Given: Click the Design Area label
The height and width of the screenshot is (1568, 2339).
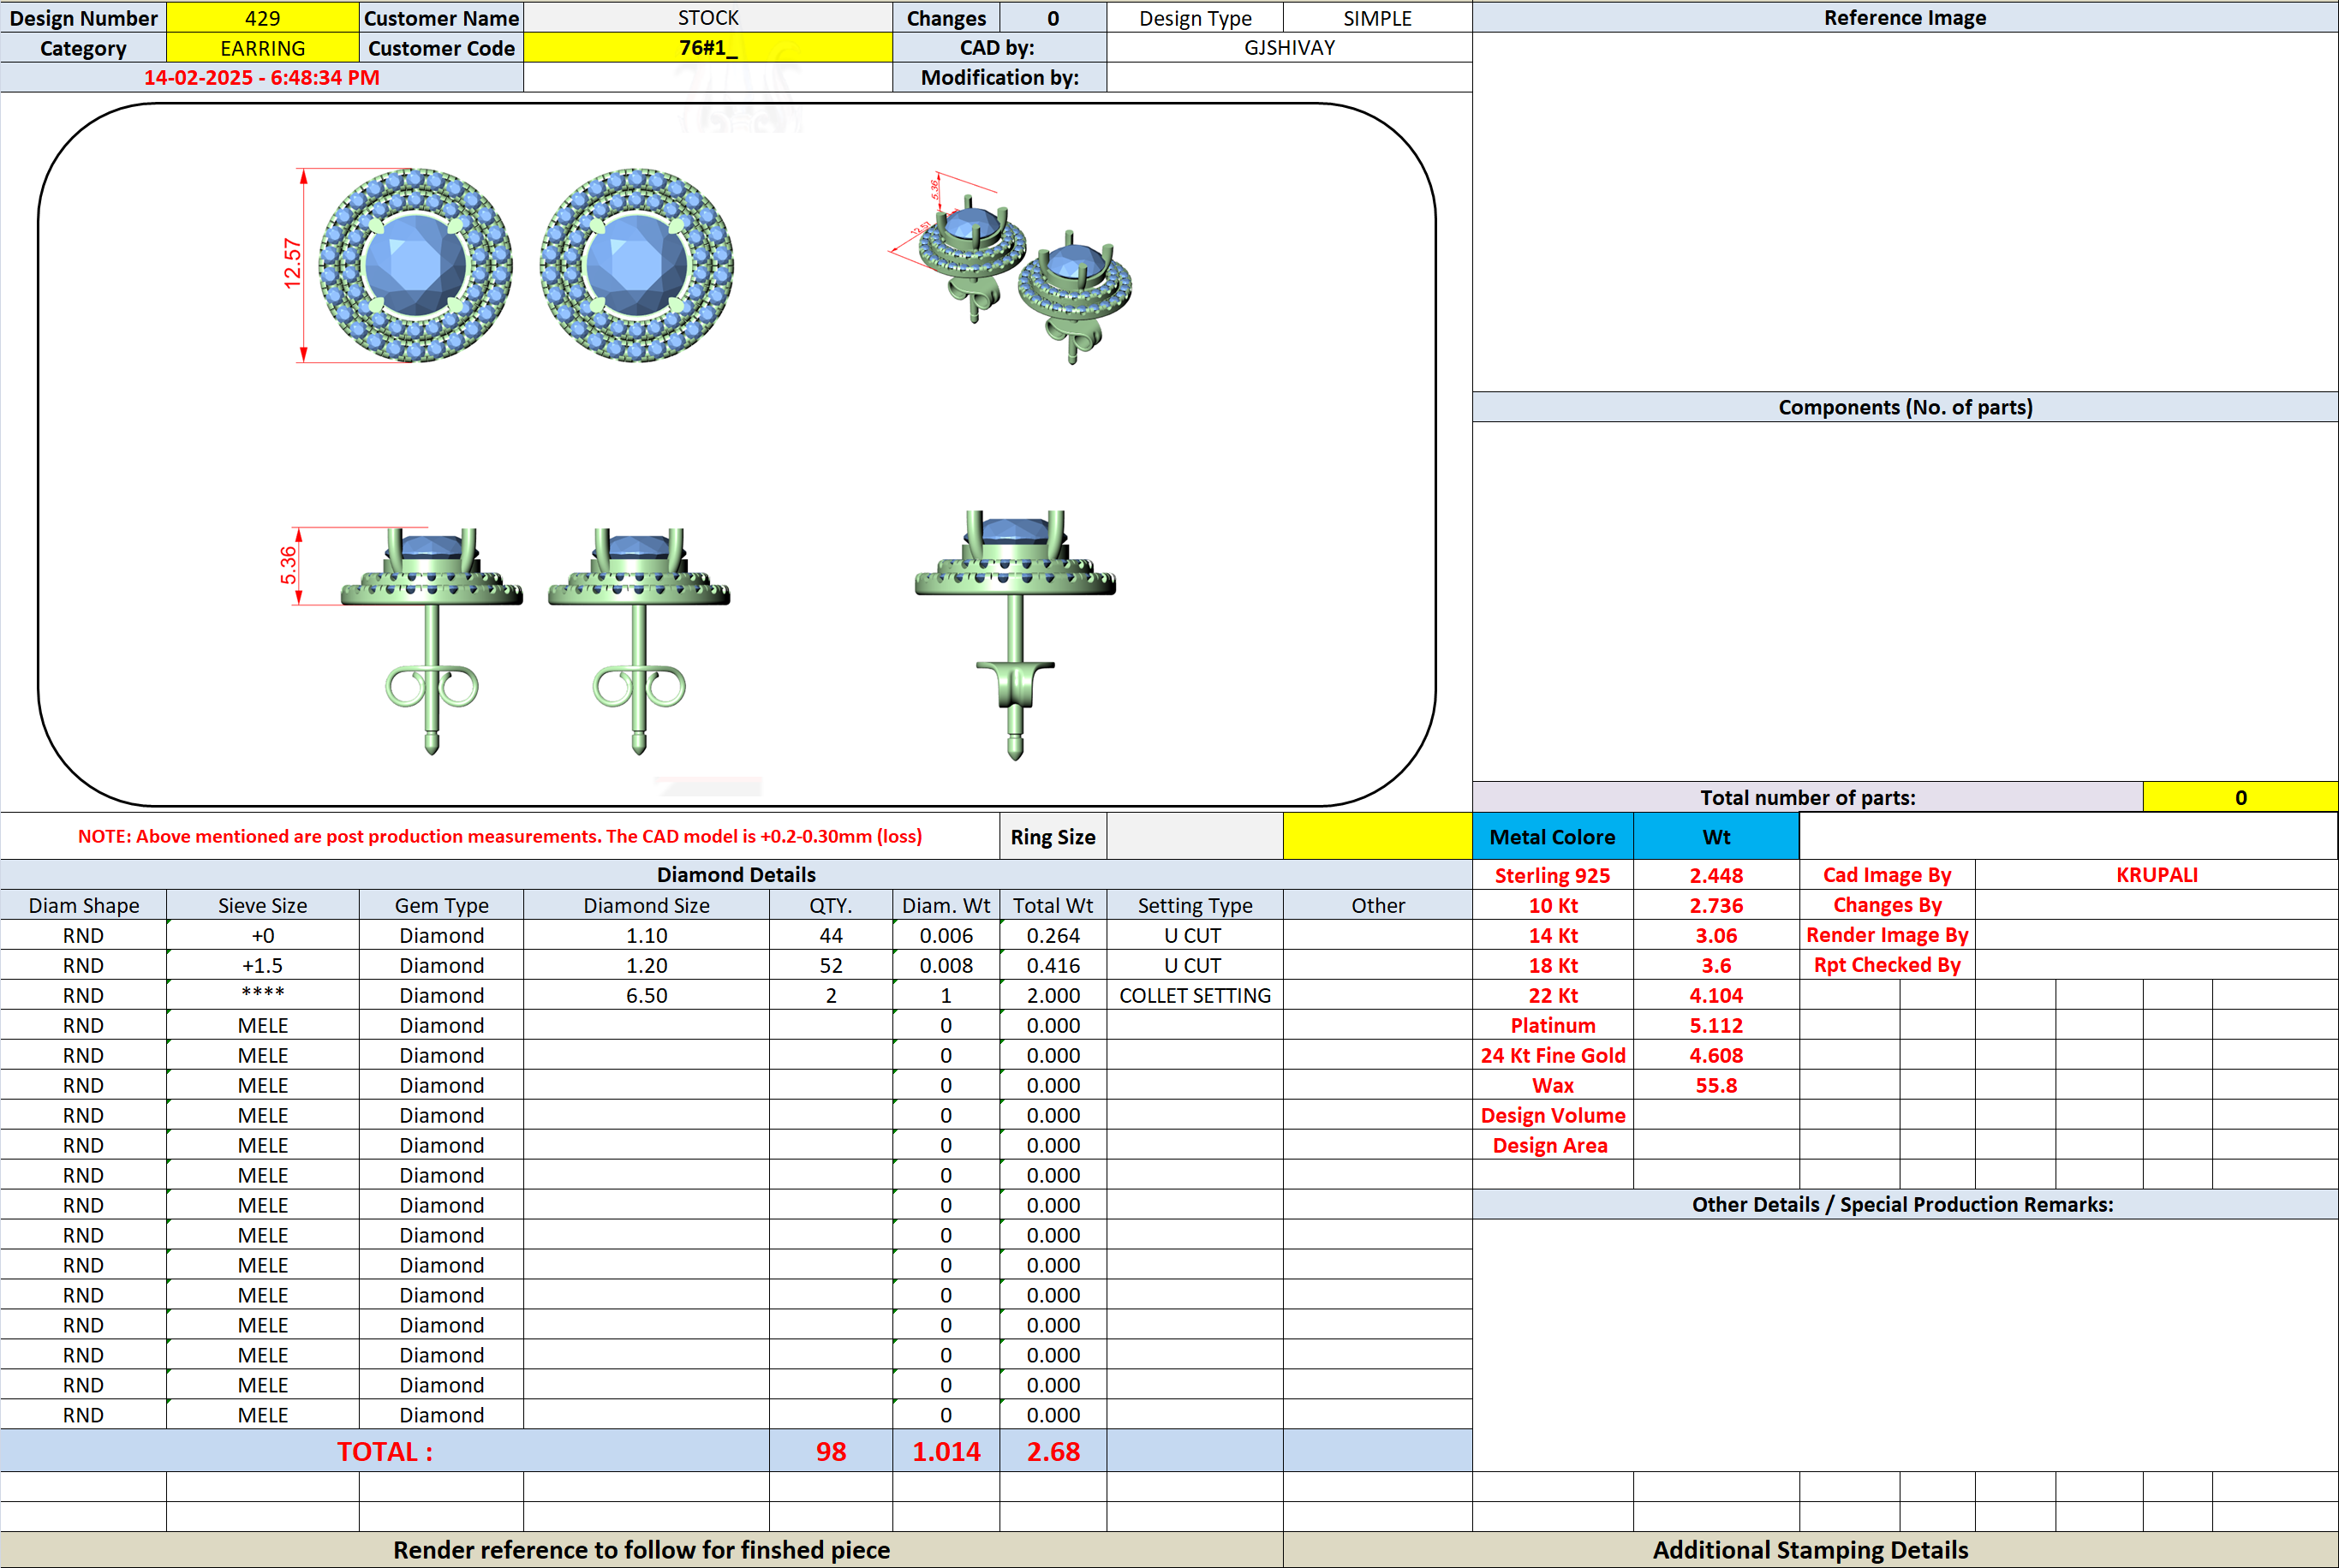Looking at the screenshot, I should click(x=1552, y=1145).
